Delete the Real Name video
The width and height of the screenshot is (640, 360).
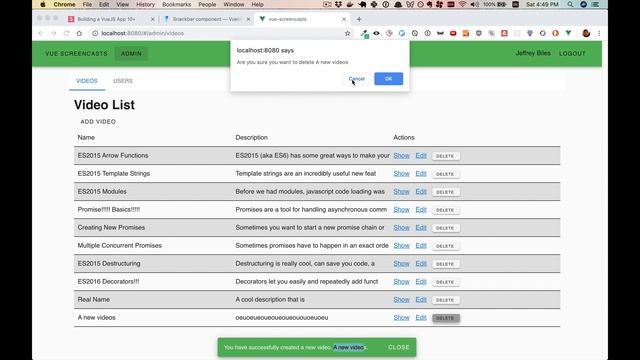pos(445,300)
